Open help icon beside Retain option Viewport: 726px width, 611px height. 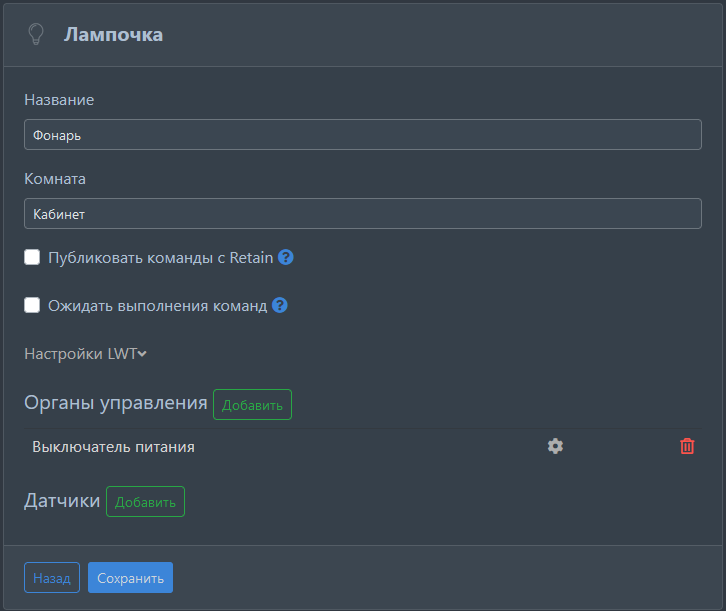coord(286,257)
